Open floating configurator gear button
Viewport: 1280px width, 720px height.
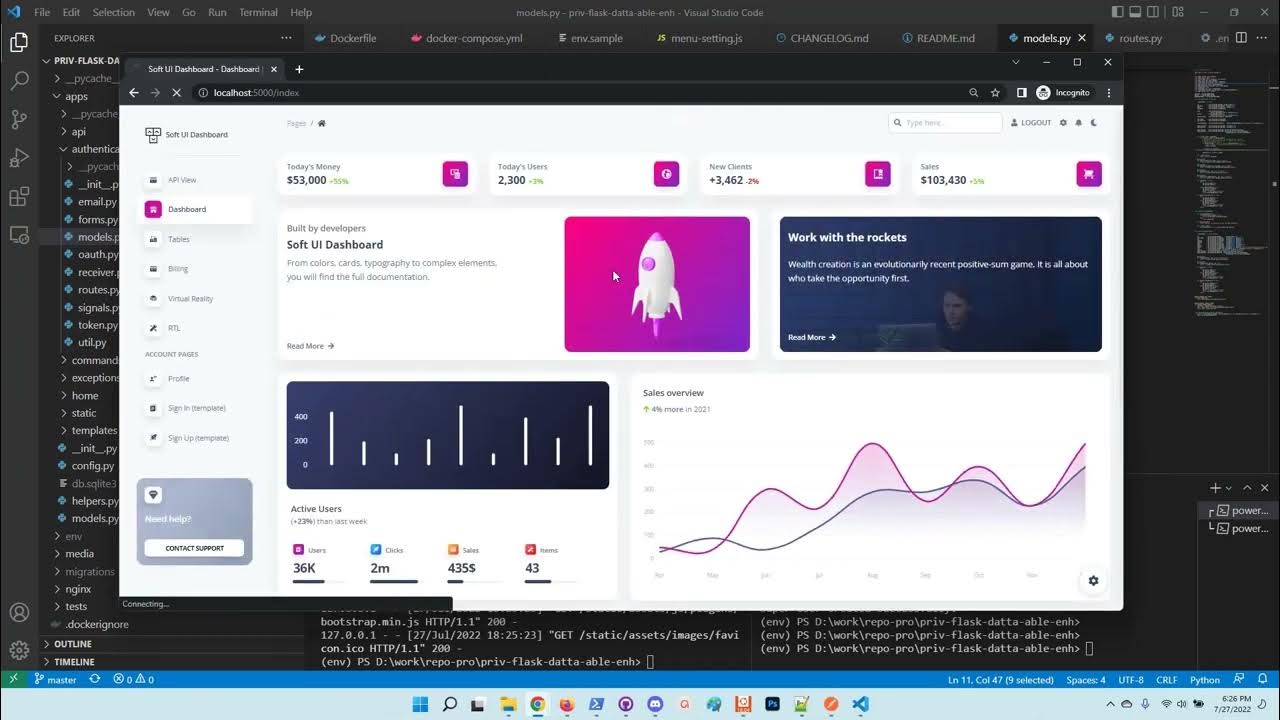pos(1093,580)
